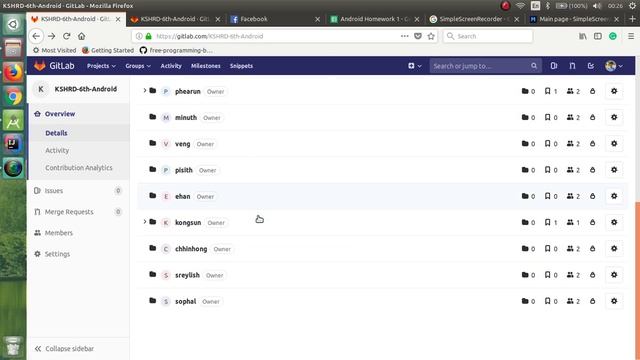The image size is (640, 360).
Task: Open the minuth subgroup
Action: tap(186, 118)
